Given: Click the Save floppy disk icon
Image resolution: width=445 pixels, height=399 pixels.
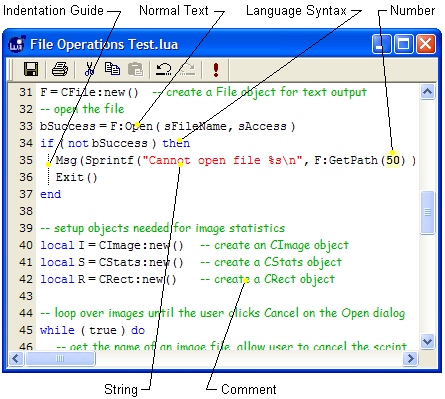Looking at the screenshot, I should click(x=31, y=69).
